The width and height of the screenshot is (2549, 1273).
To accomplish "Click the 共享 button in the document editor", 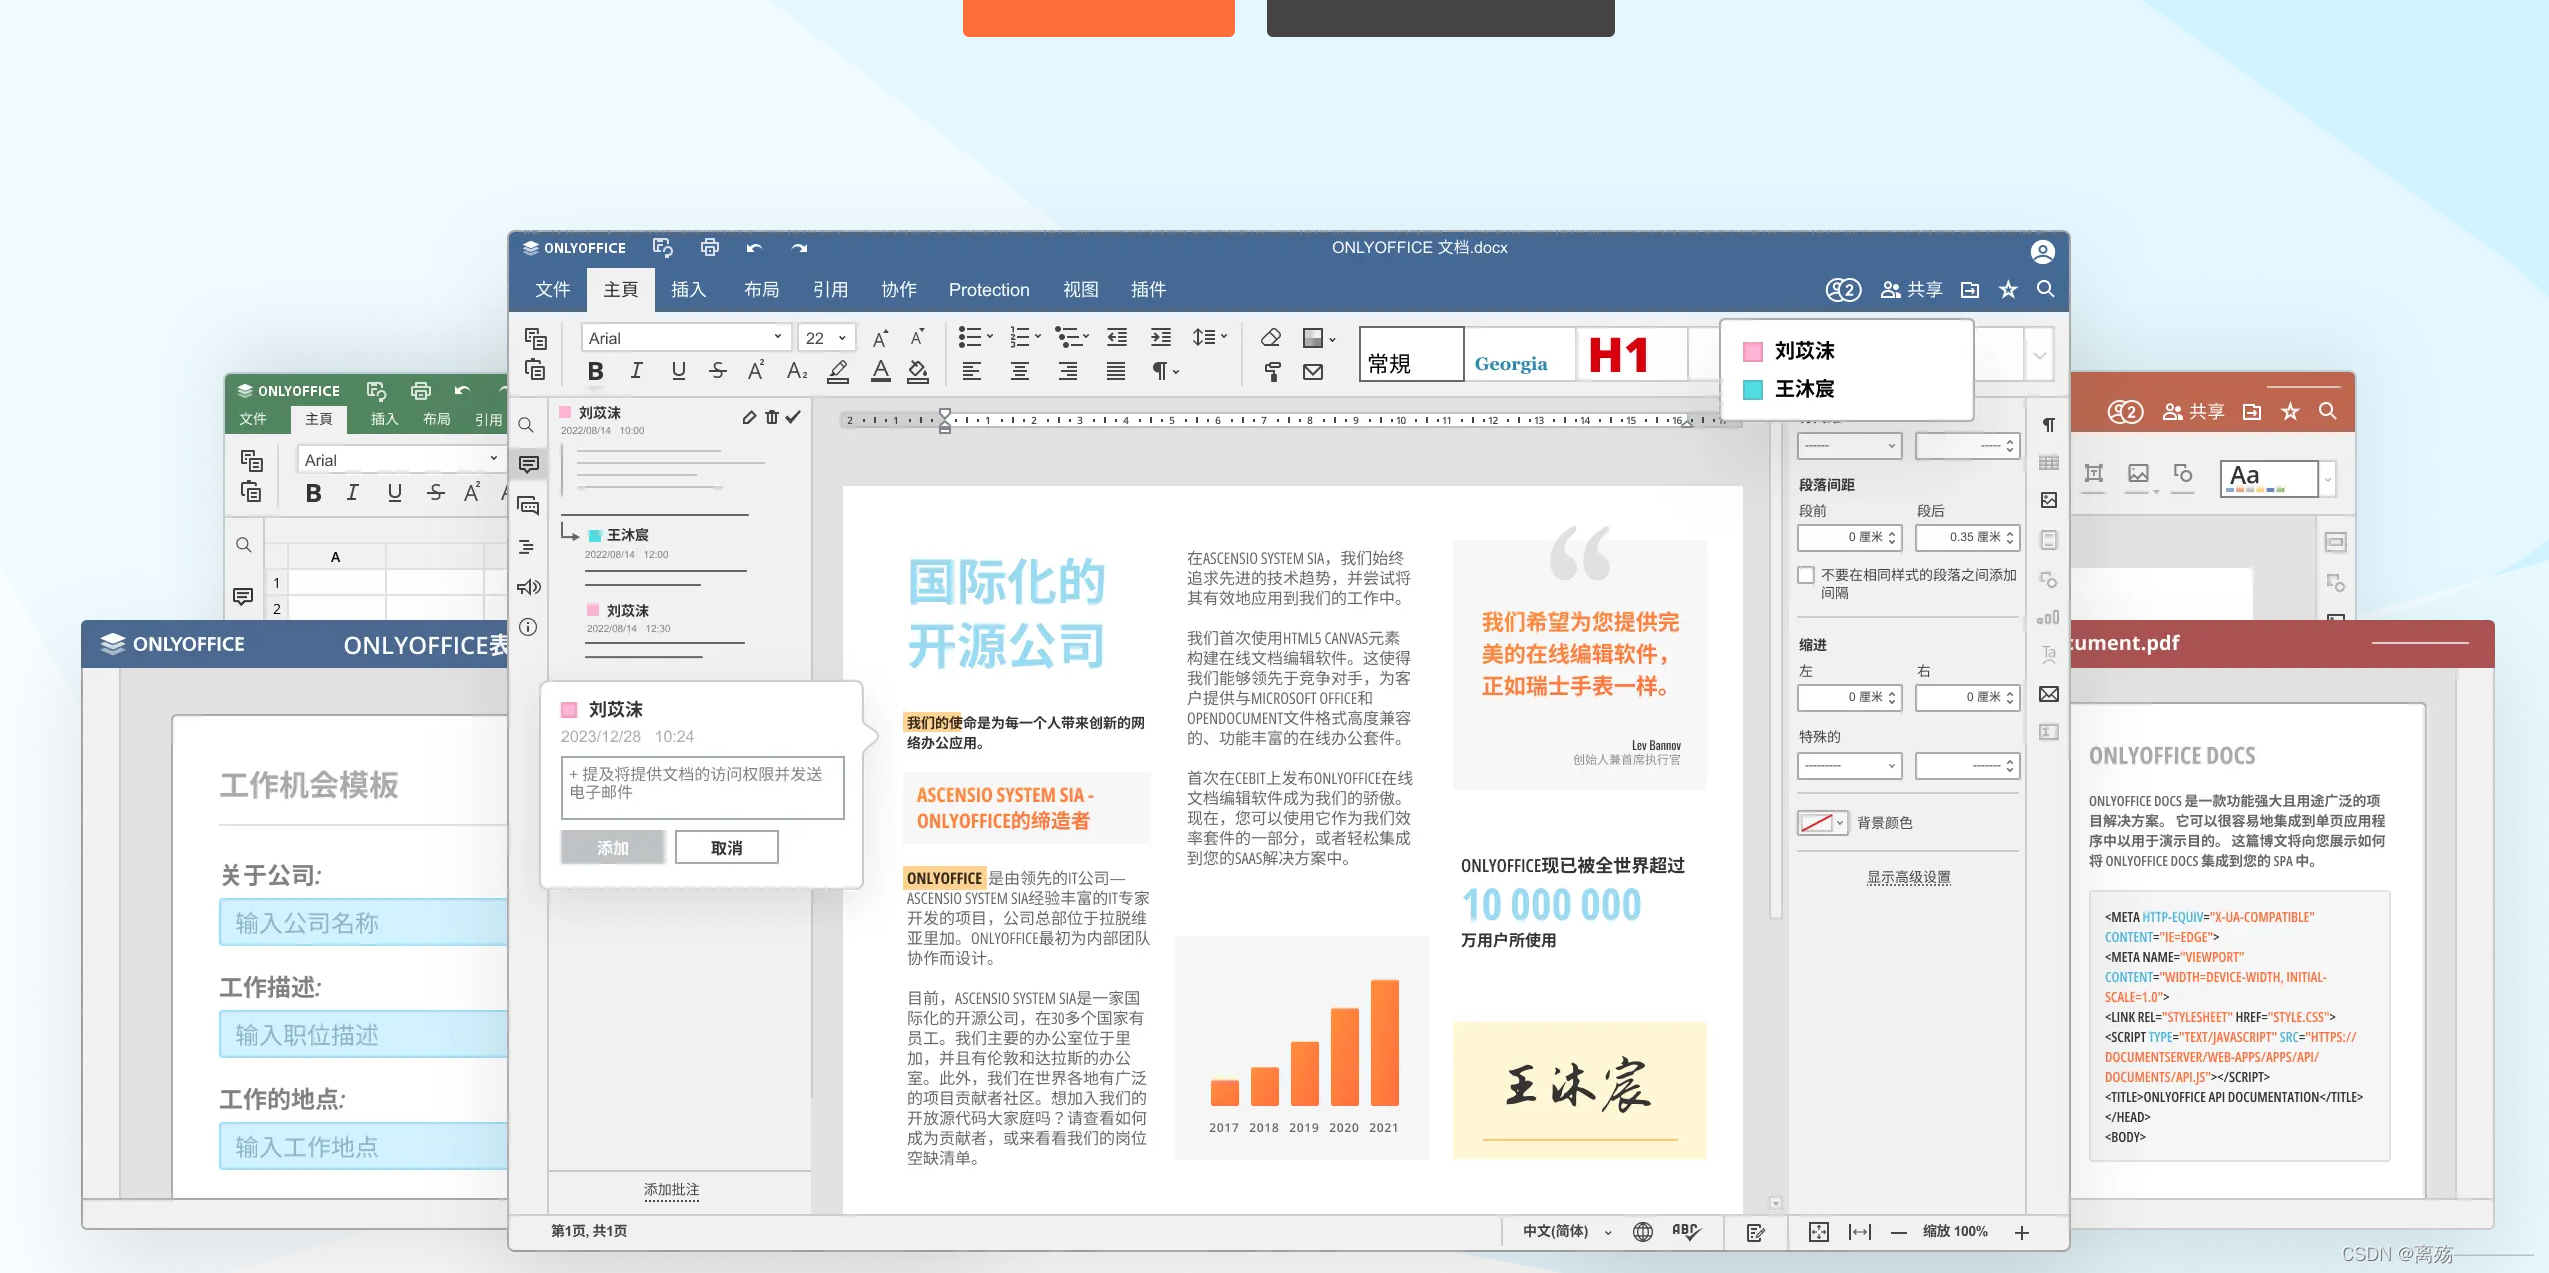I will [x=1911, y=290].
